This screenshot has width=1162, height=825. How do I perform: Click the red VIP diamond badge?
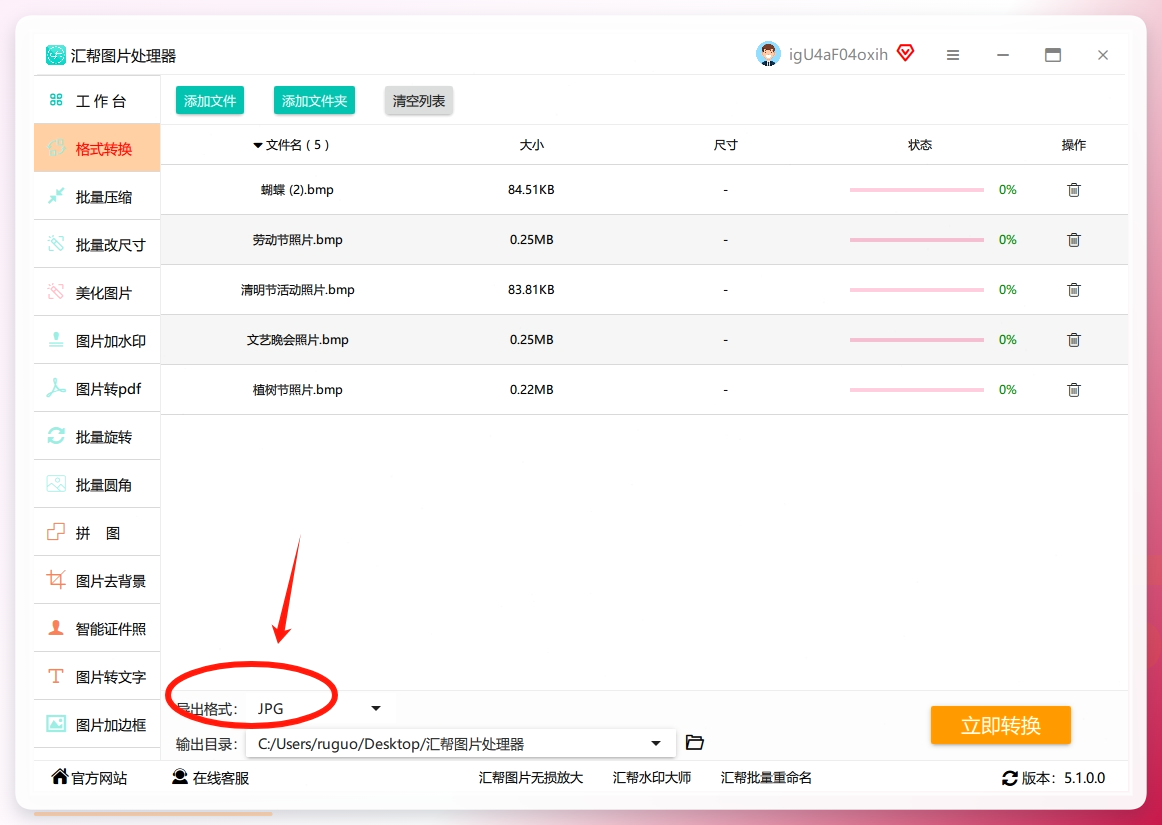[x=906, y=53]
